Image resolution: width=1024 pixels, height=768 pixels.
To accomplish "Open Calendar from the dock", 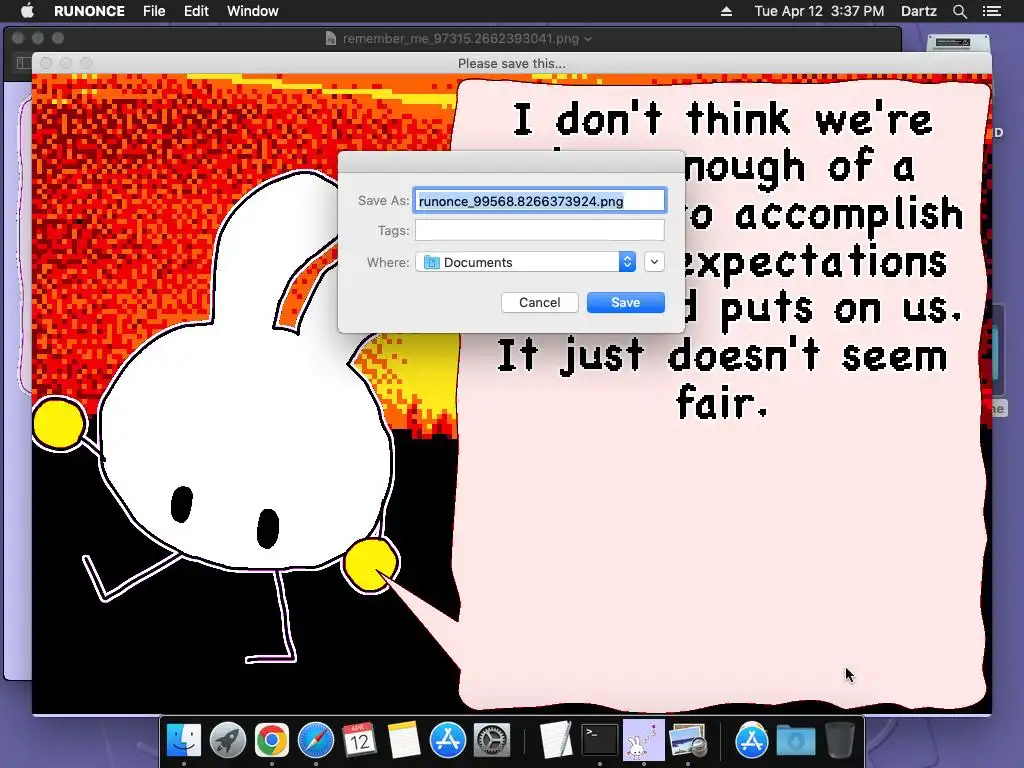I will coord(359,741).
